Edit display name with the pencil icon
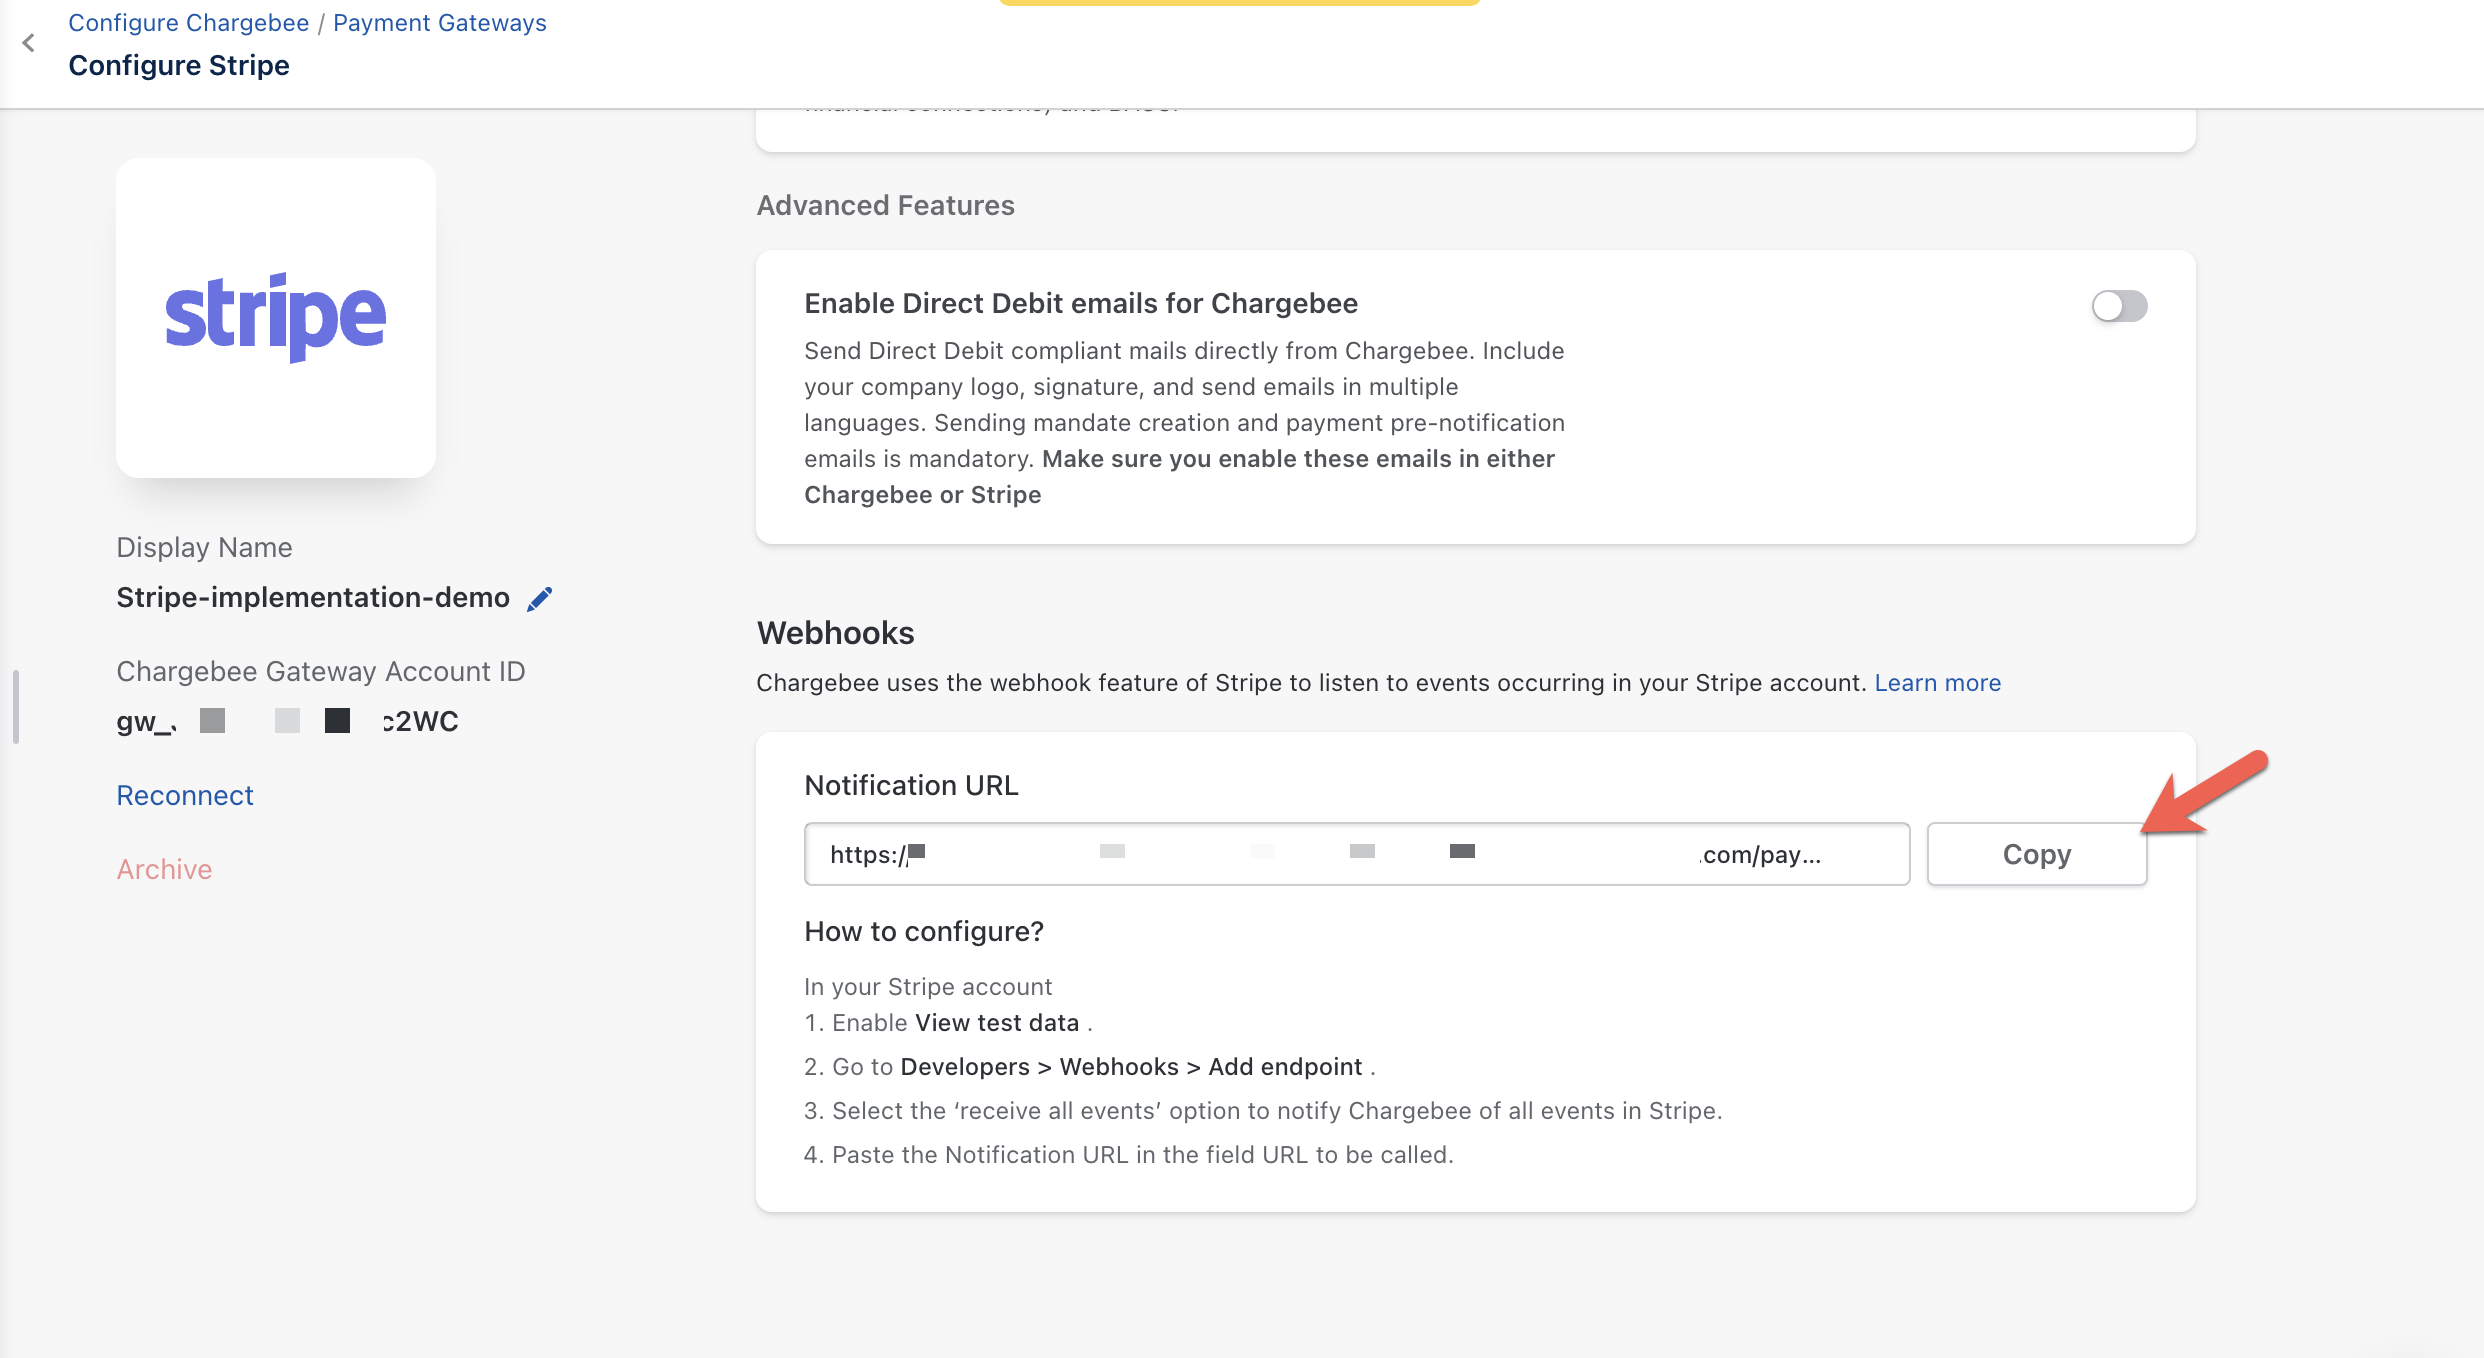The width and height of the screenshot is (2484, 1358). (540, 599)
